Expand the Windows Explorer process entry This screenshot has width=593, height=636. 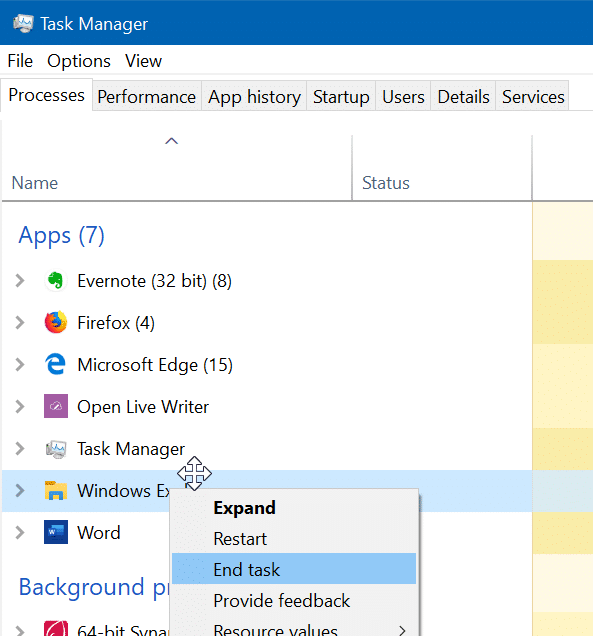point(19,490)
